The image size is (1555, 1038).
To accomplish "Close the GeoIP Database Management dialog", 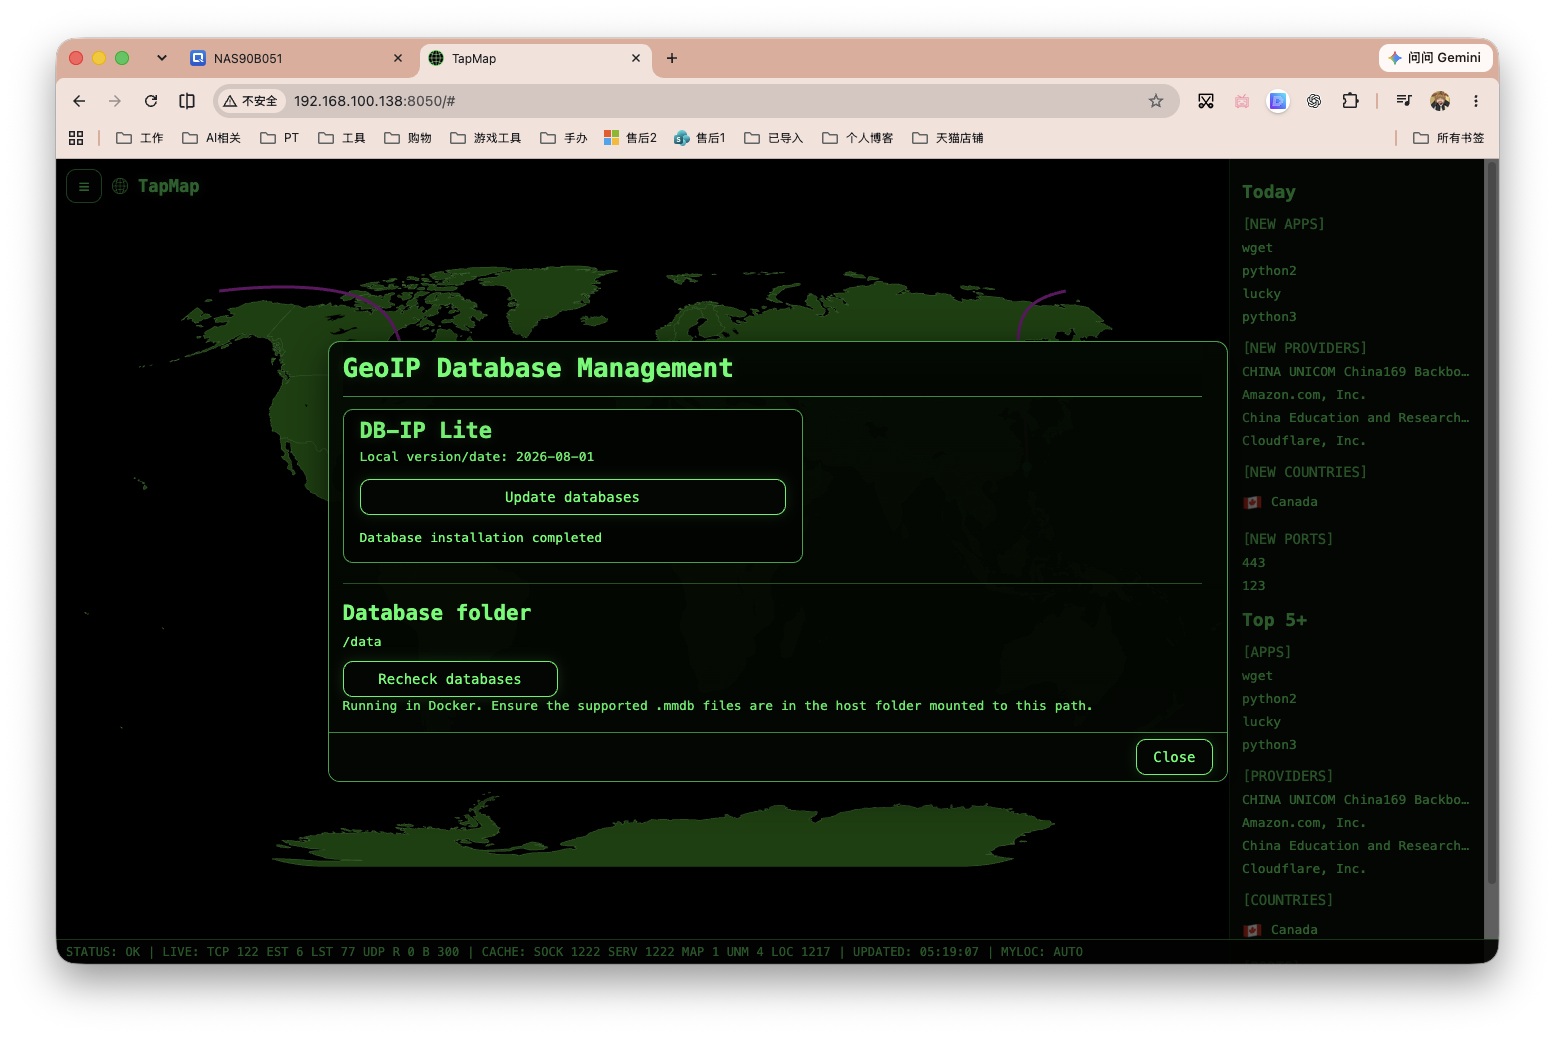I will (x=1174, y=757).
